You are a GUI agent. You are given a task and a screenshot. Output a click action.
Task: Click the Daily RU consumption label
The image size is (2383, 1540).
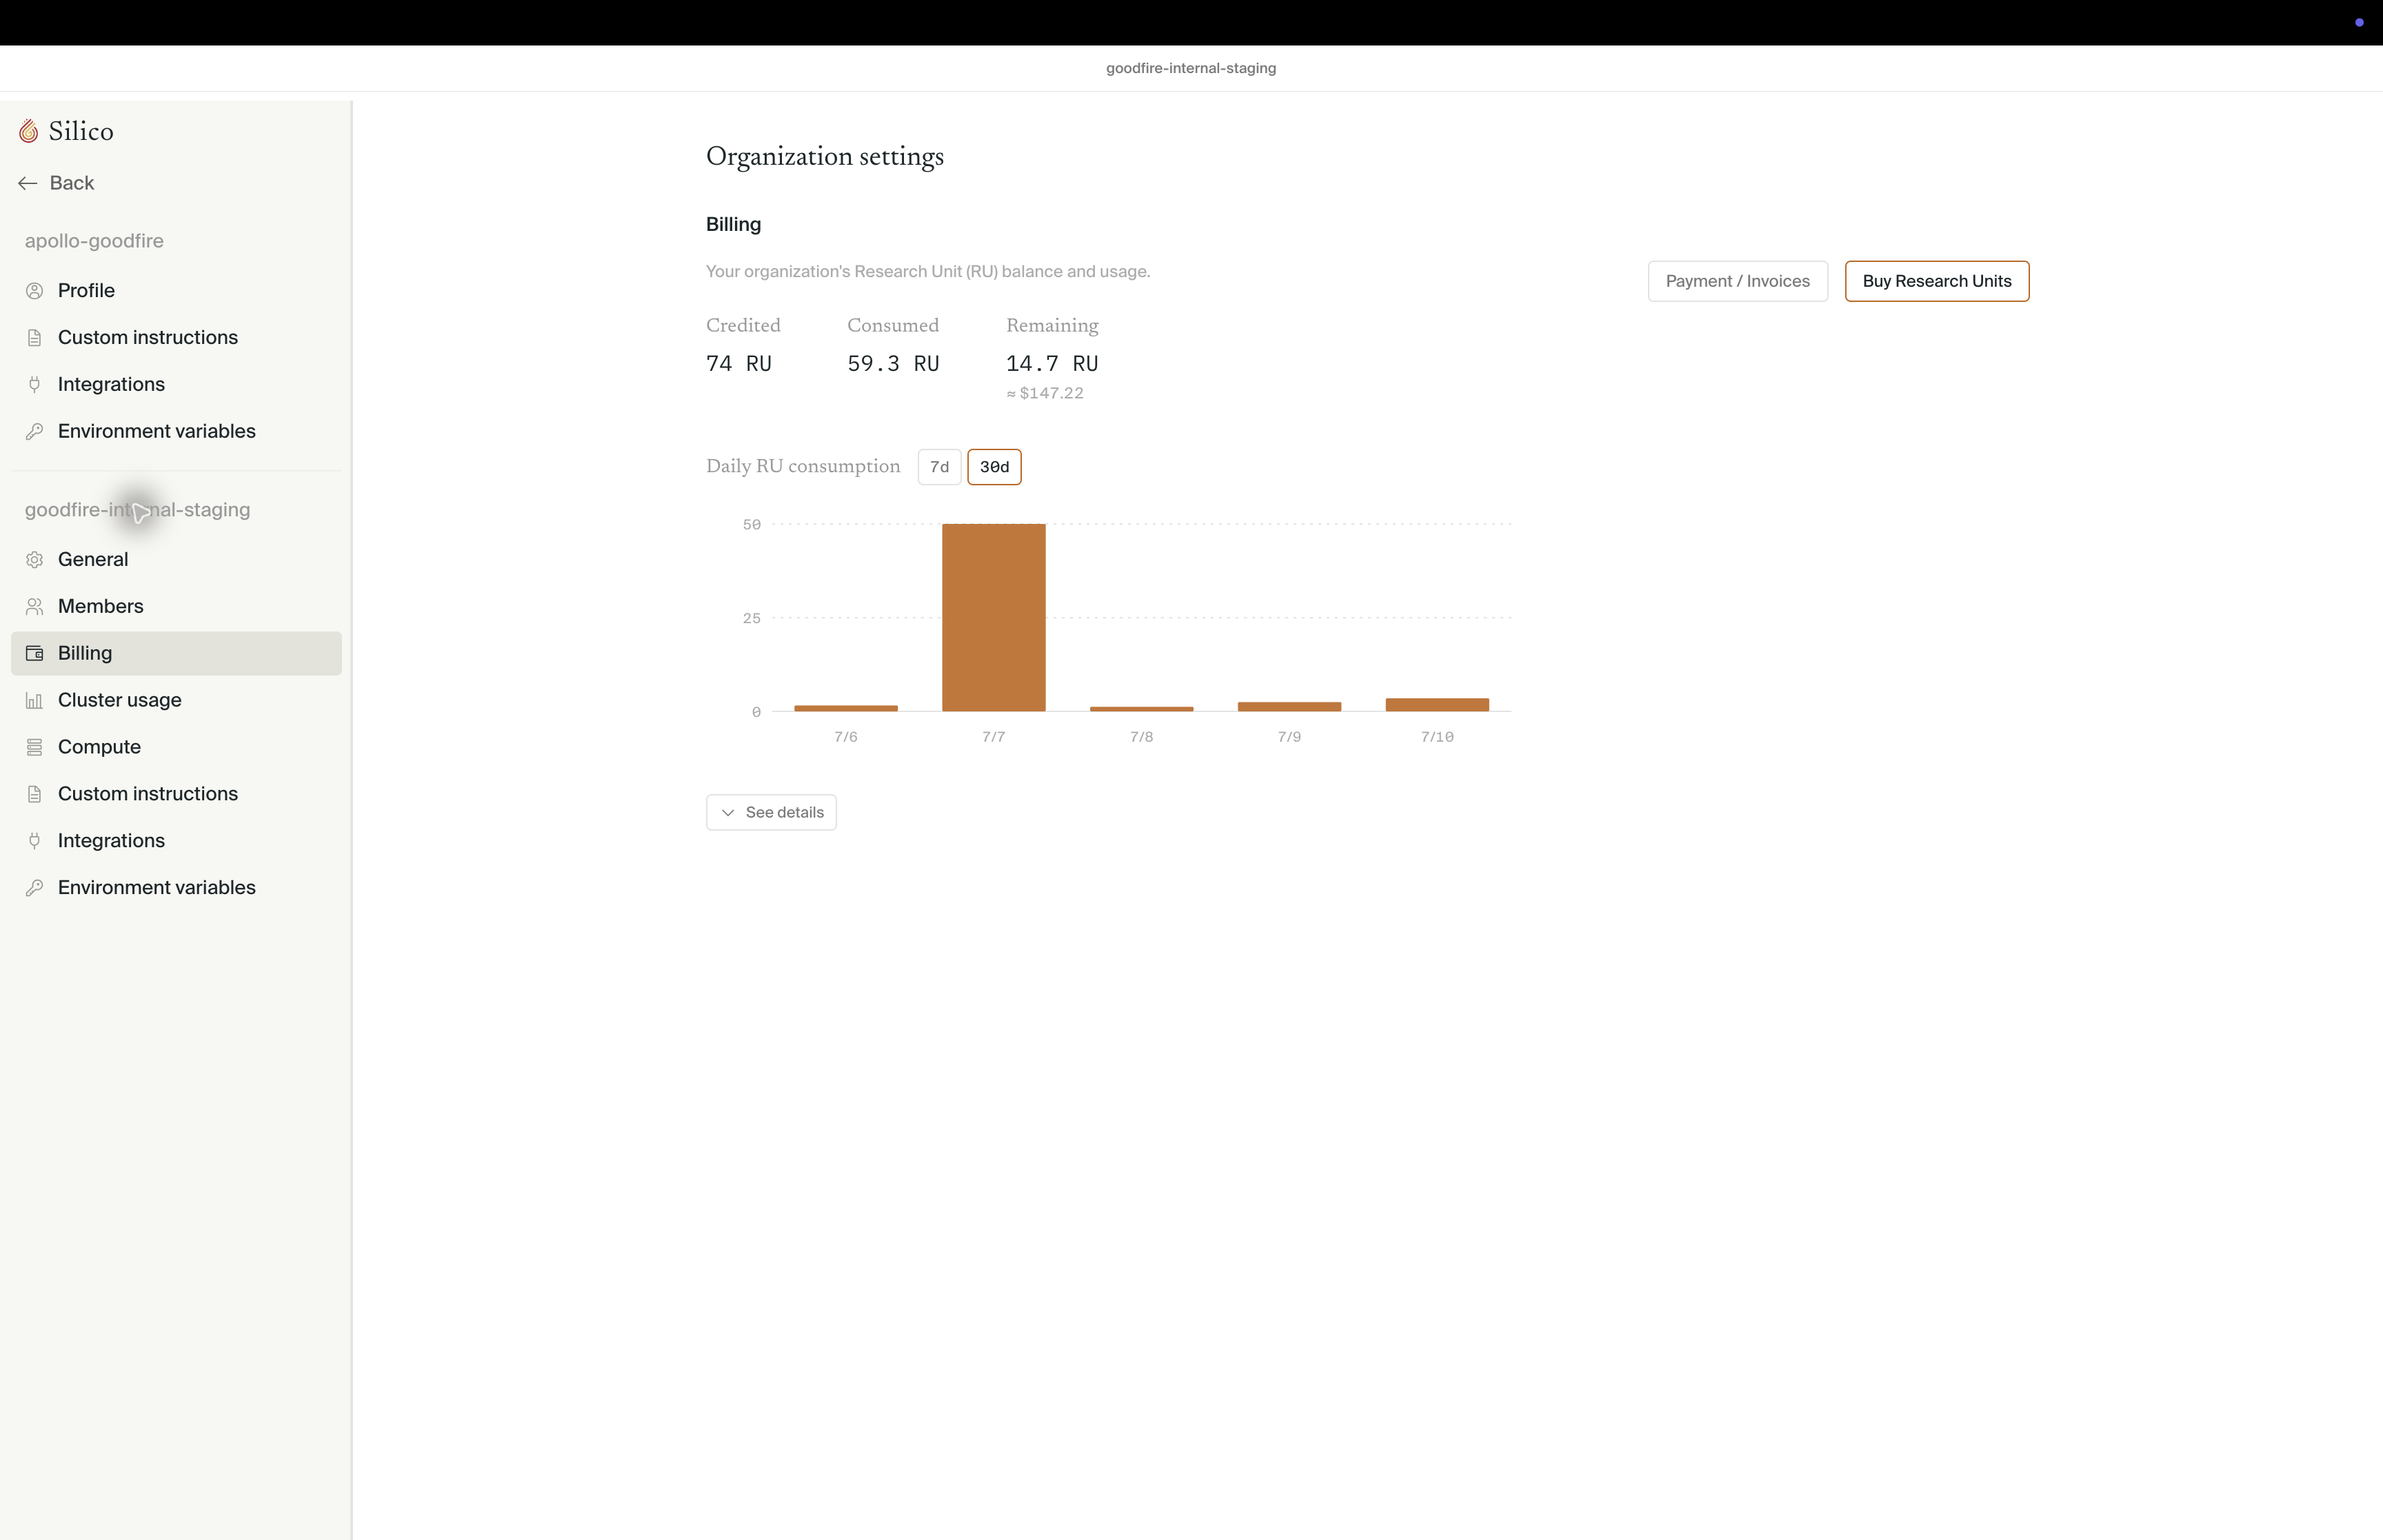[x=803, y=467]
